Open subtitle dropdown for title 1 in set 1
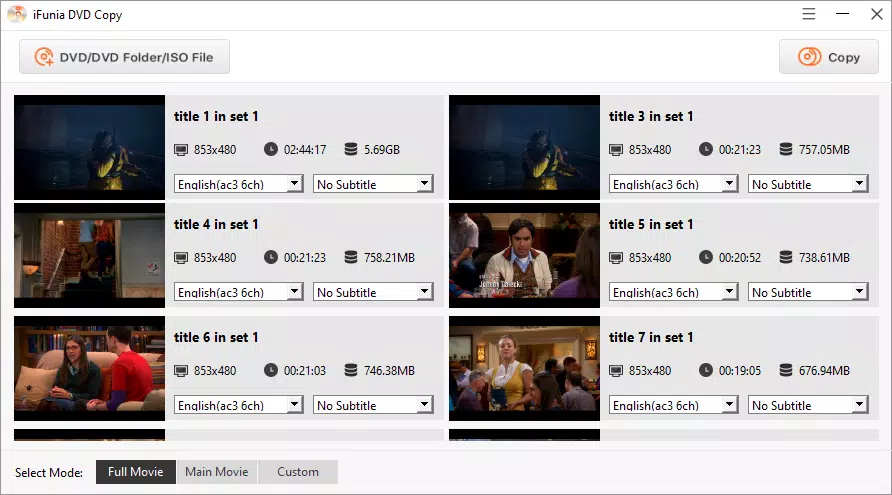This screenshot has width=892, height=495. point(373,184)
